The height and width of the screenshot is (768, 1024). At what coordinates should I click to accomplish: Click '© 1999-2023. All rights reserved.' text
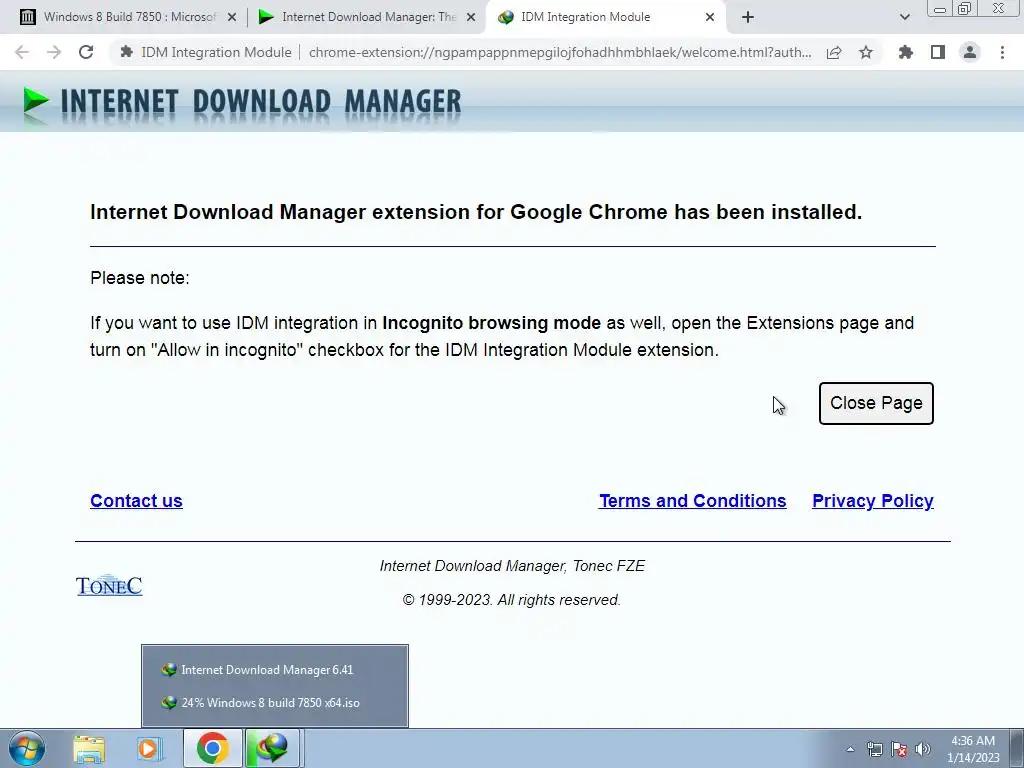(512, 600)
